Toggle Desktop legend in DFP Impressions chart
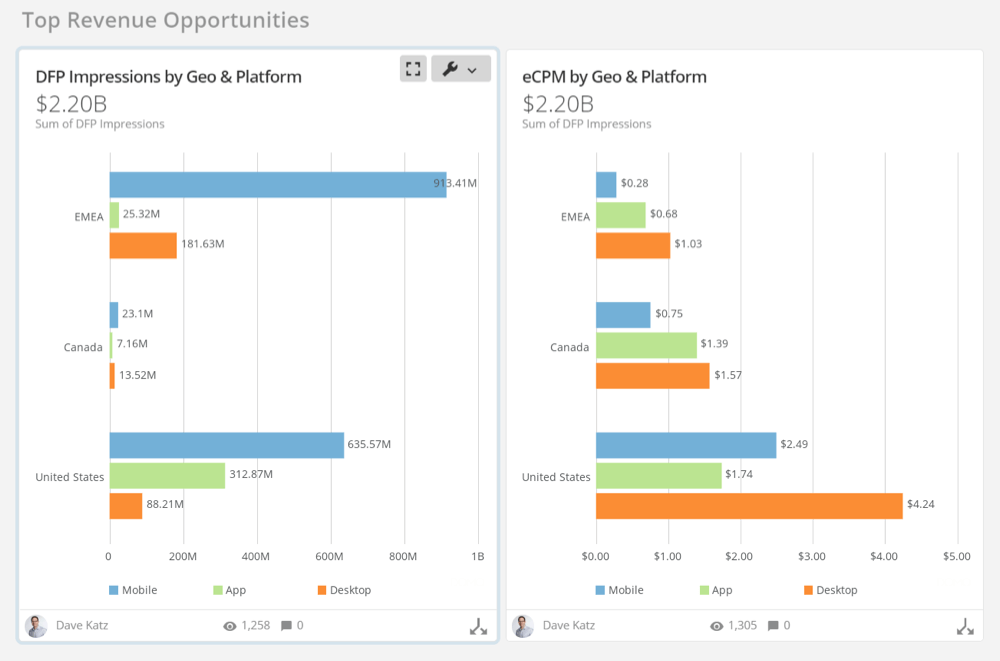1000x661 pixels. pyautogui.click(x=344, y=590)
